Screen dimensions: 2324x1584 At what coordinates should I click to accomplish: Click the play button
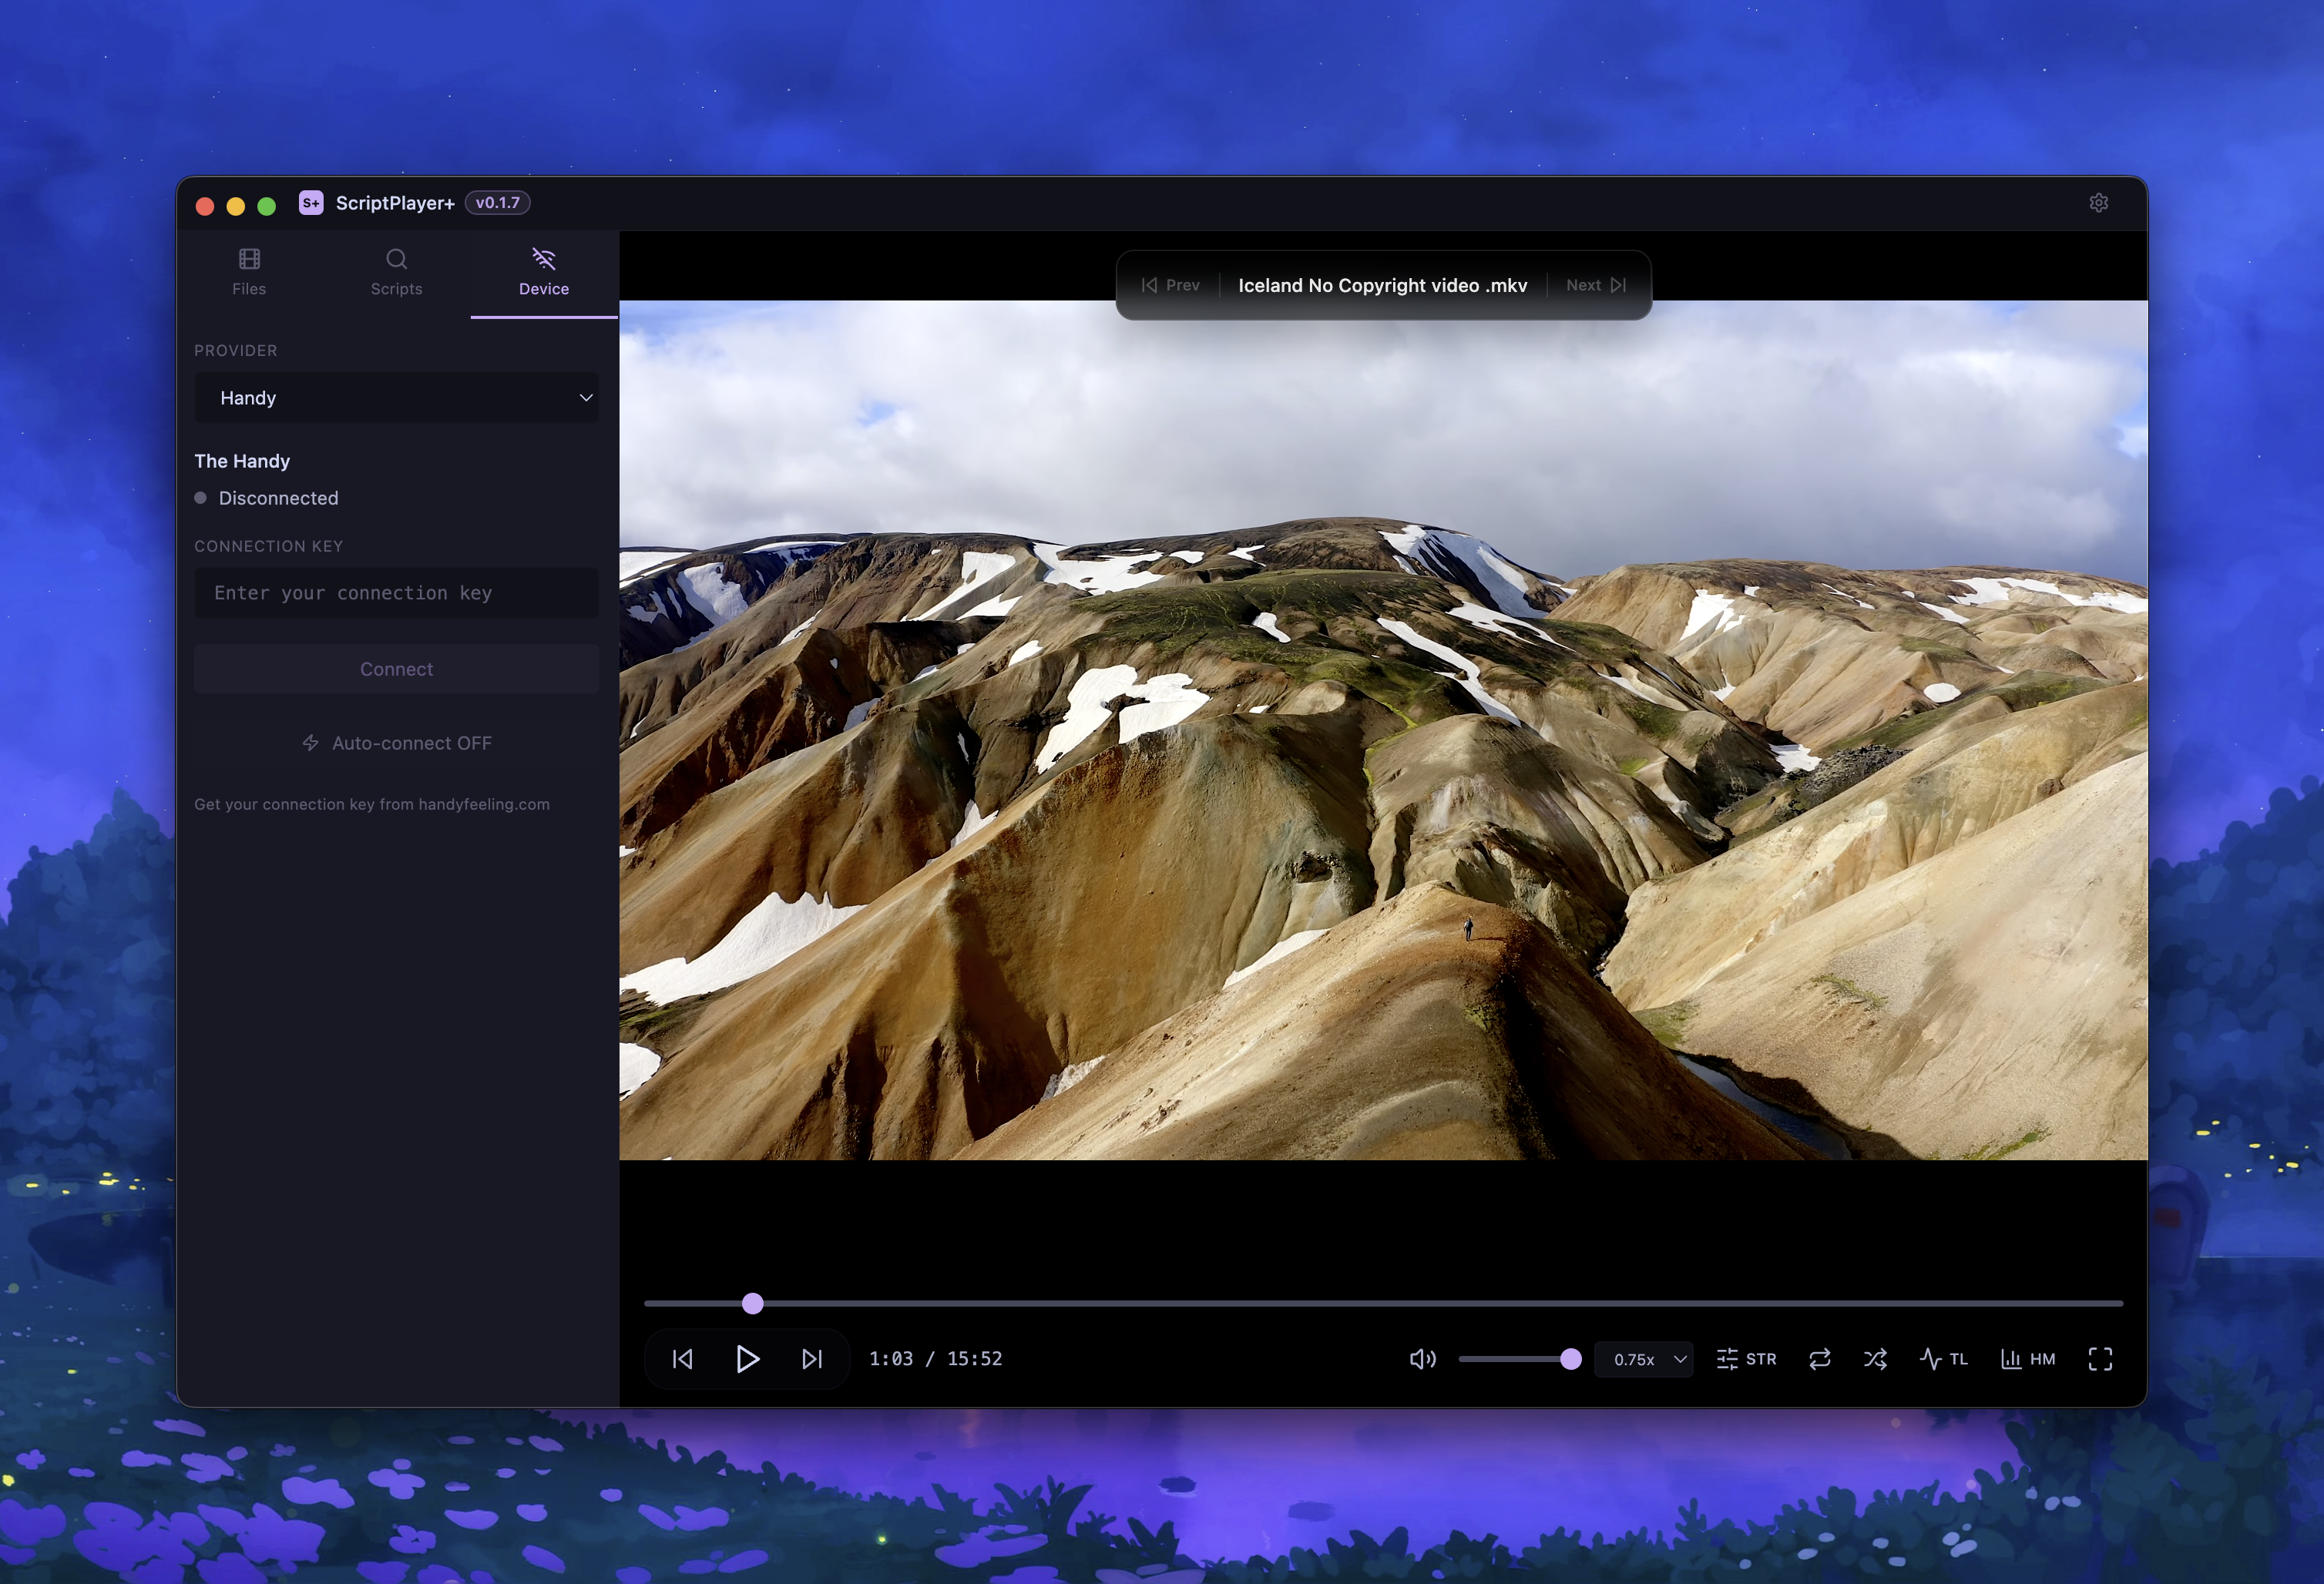(x=747, y=1359)
